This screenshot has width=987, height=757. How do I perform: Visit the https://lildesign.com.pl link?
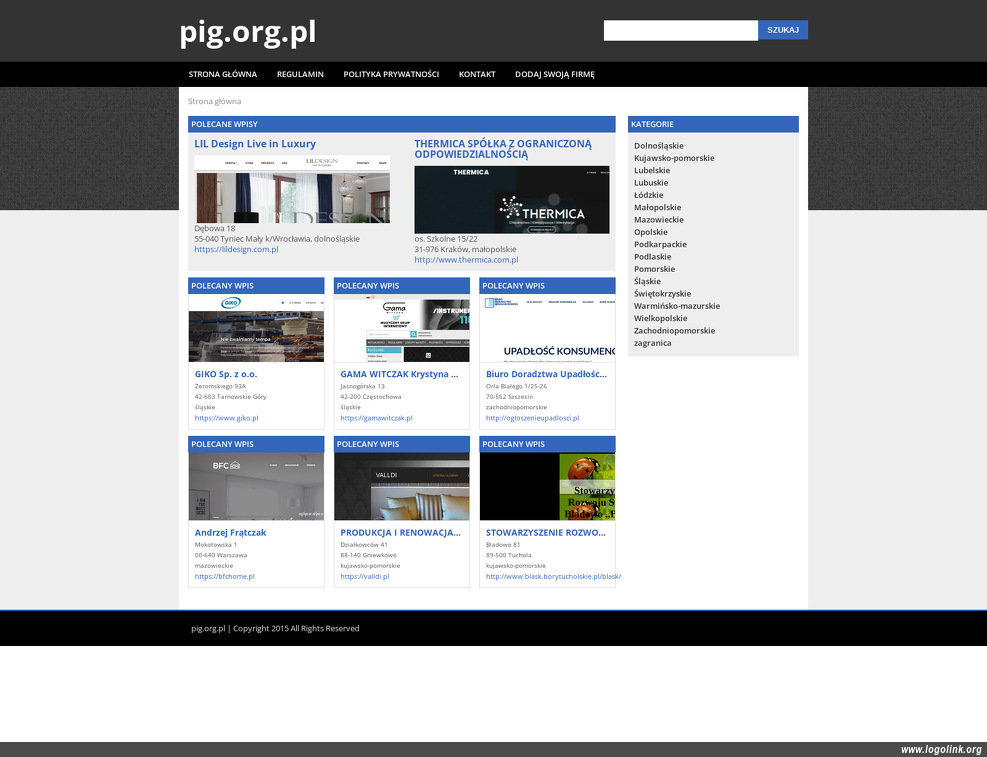236,249
